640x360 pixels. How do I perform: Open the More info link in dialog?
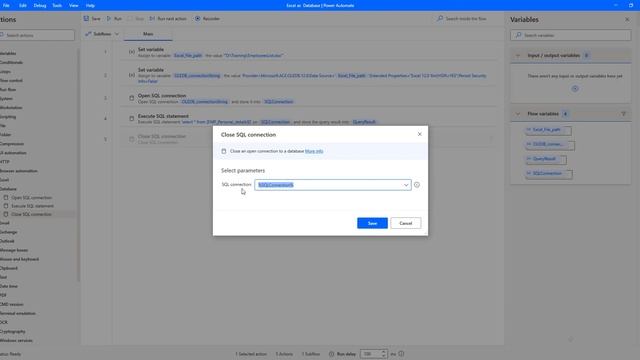314,151
